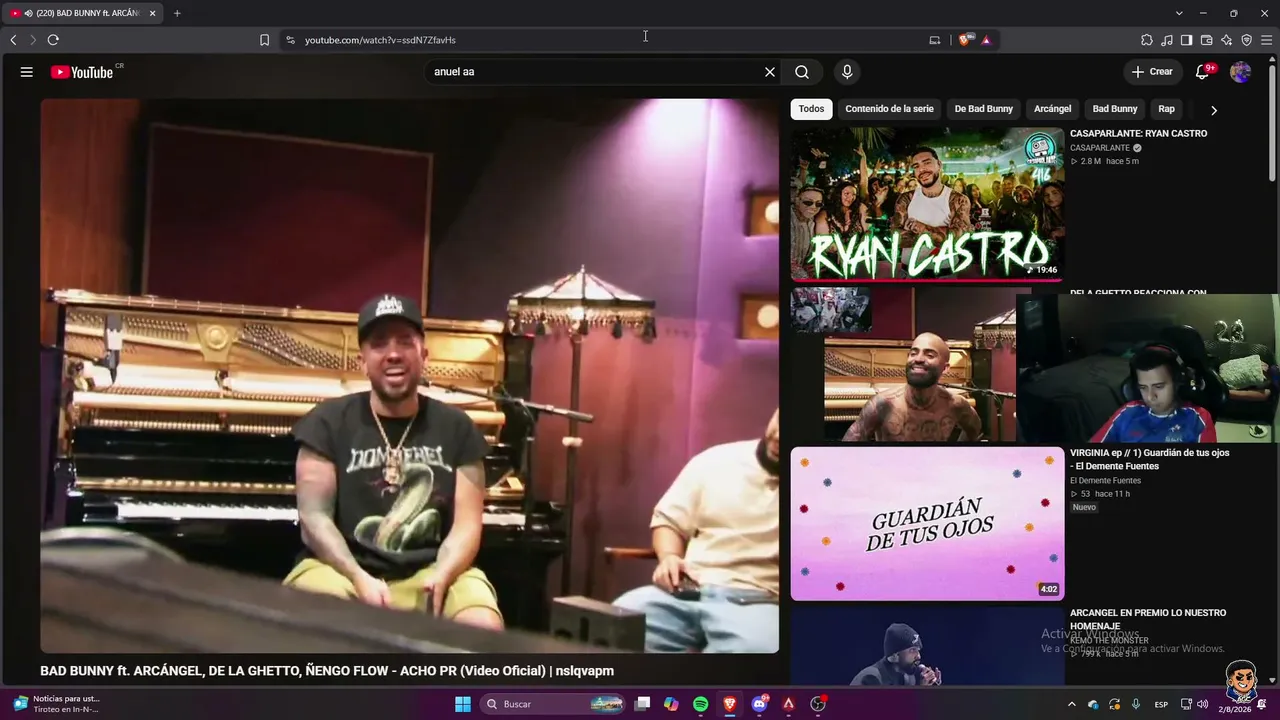Click the Crear button
Image resolution: width=1280 pixels, height=720 pixels.
[1152, 72]
